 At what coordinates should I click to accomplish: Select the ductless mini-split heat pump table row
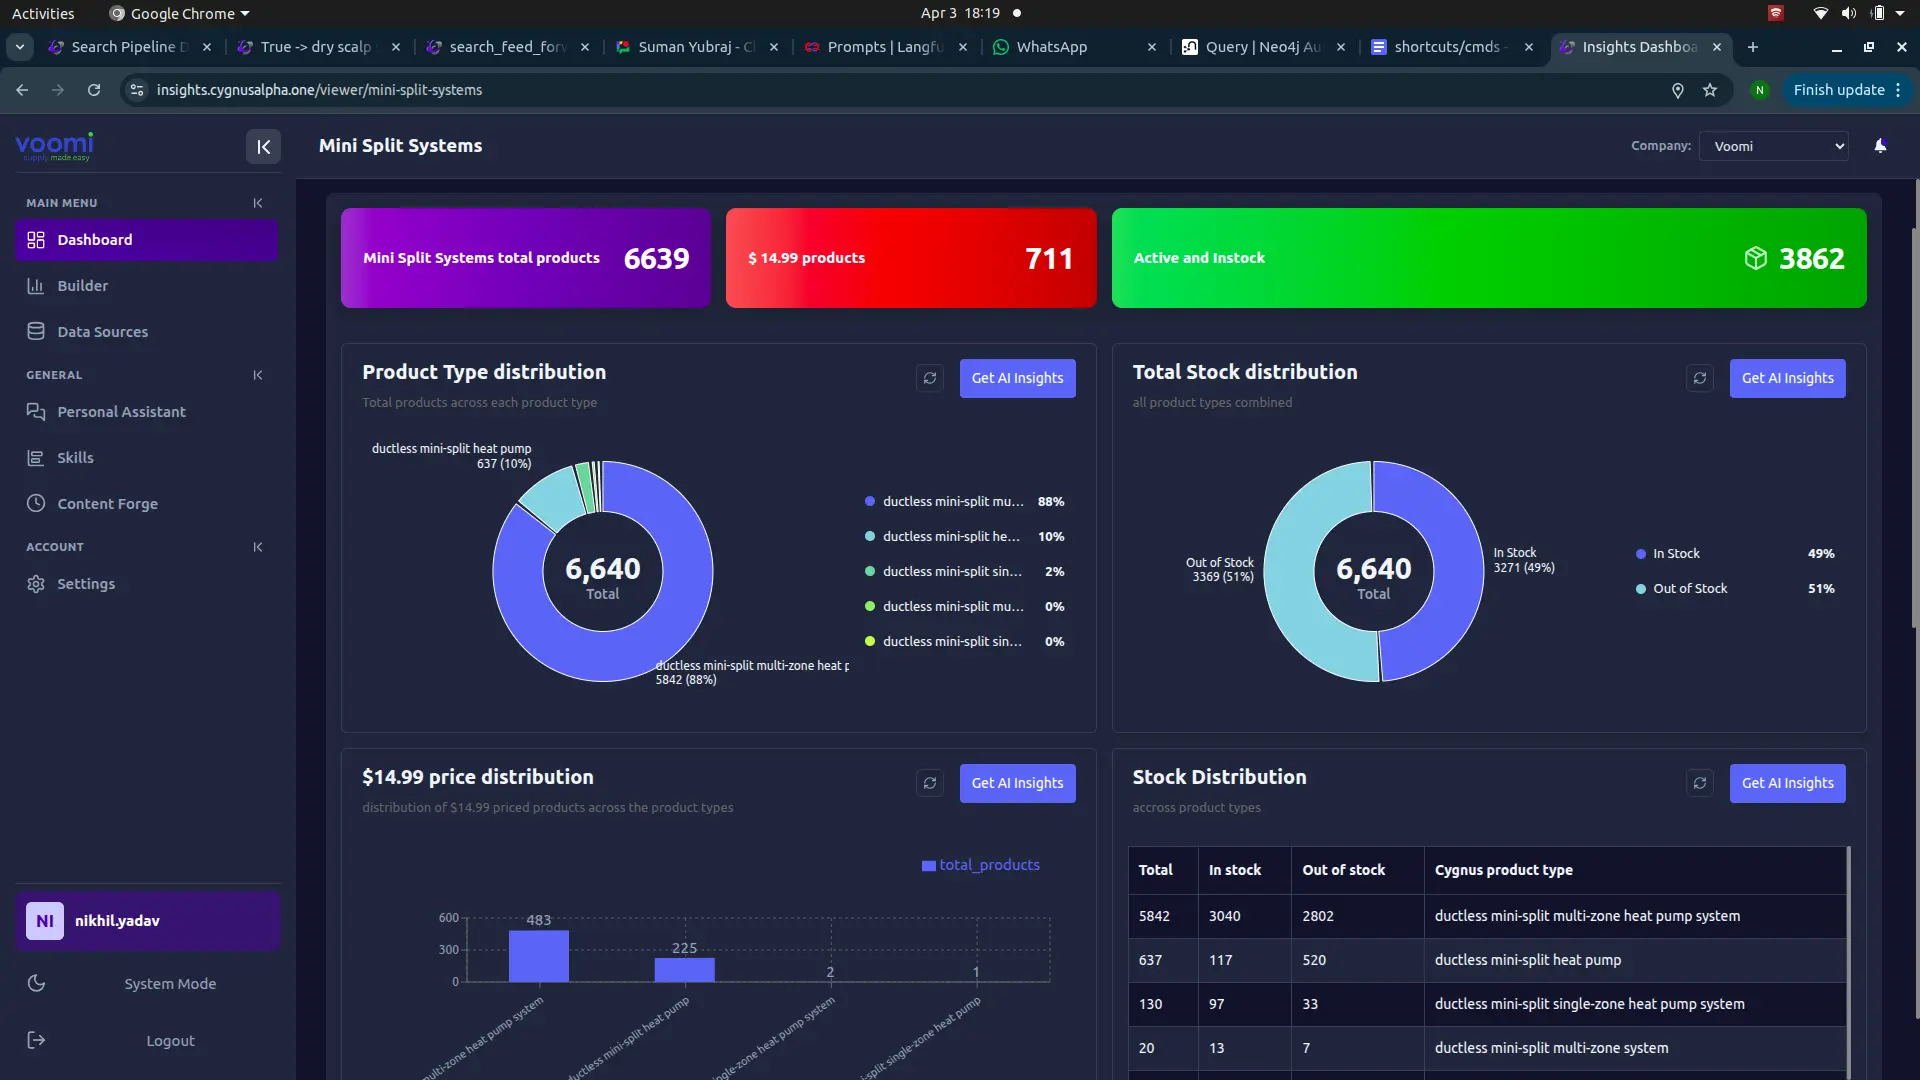pyautogui.click(x=1487, y=960)
